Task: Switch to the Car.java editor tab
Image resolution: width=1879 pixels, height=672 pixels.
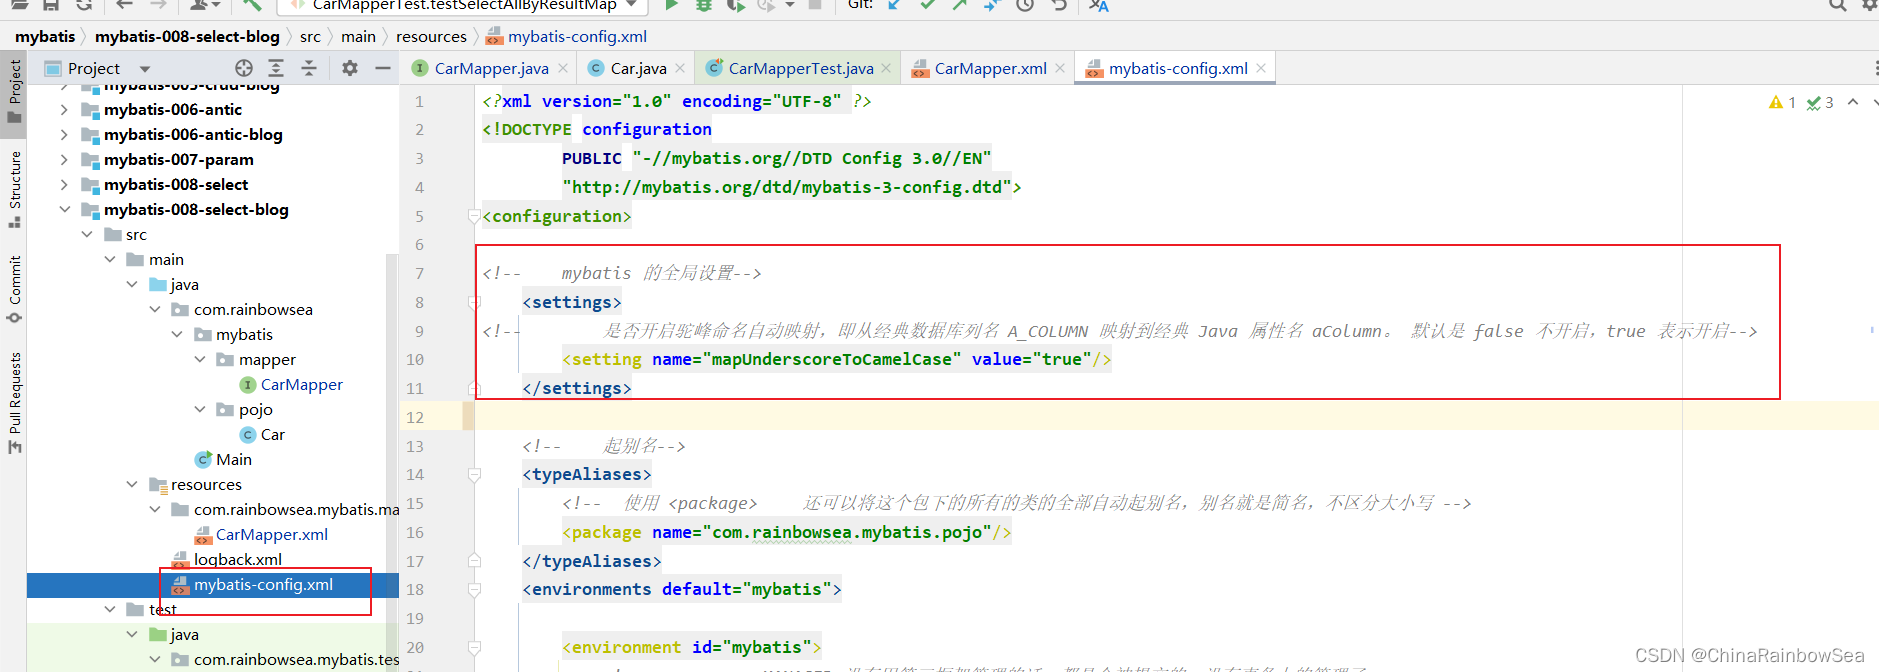Action: pyautogui.click(x=637, y=68)
